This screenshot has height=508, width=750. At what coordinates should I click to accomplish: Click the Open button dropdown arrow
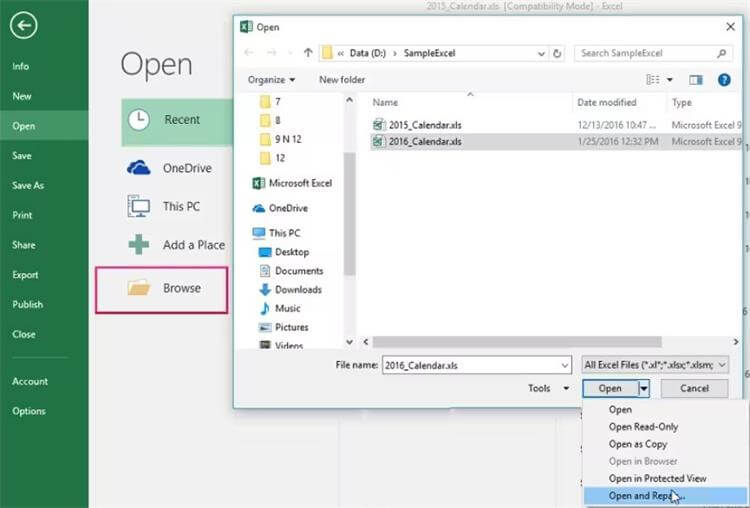pyautogui.click(x=644, y=388)
